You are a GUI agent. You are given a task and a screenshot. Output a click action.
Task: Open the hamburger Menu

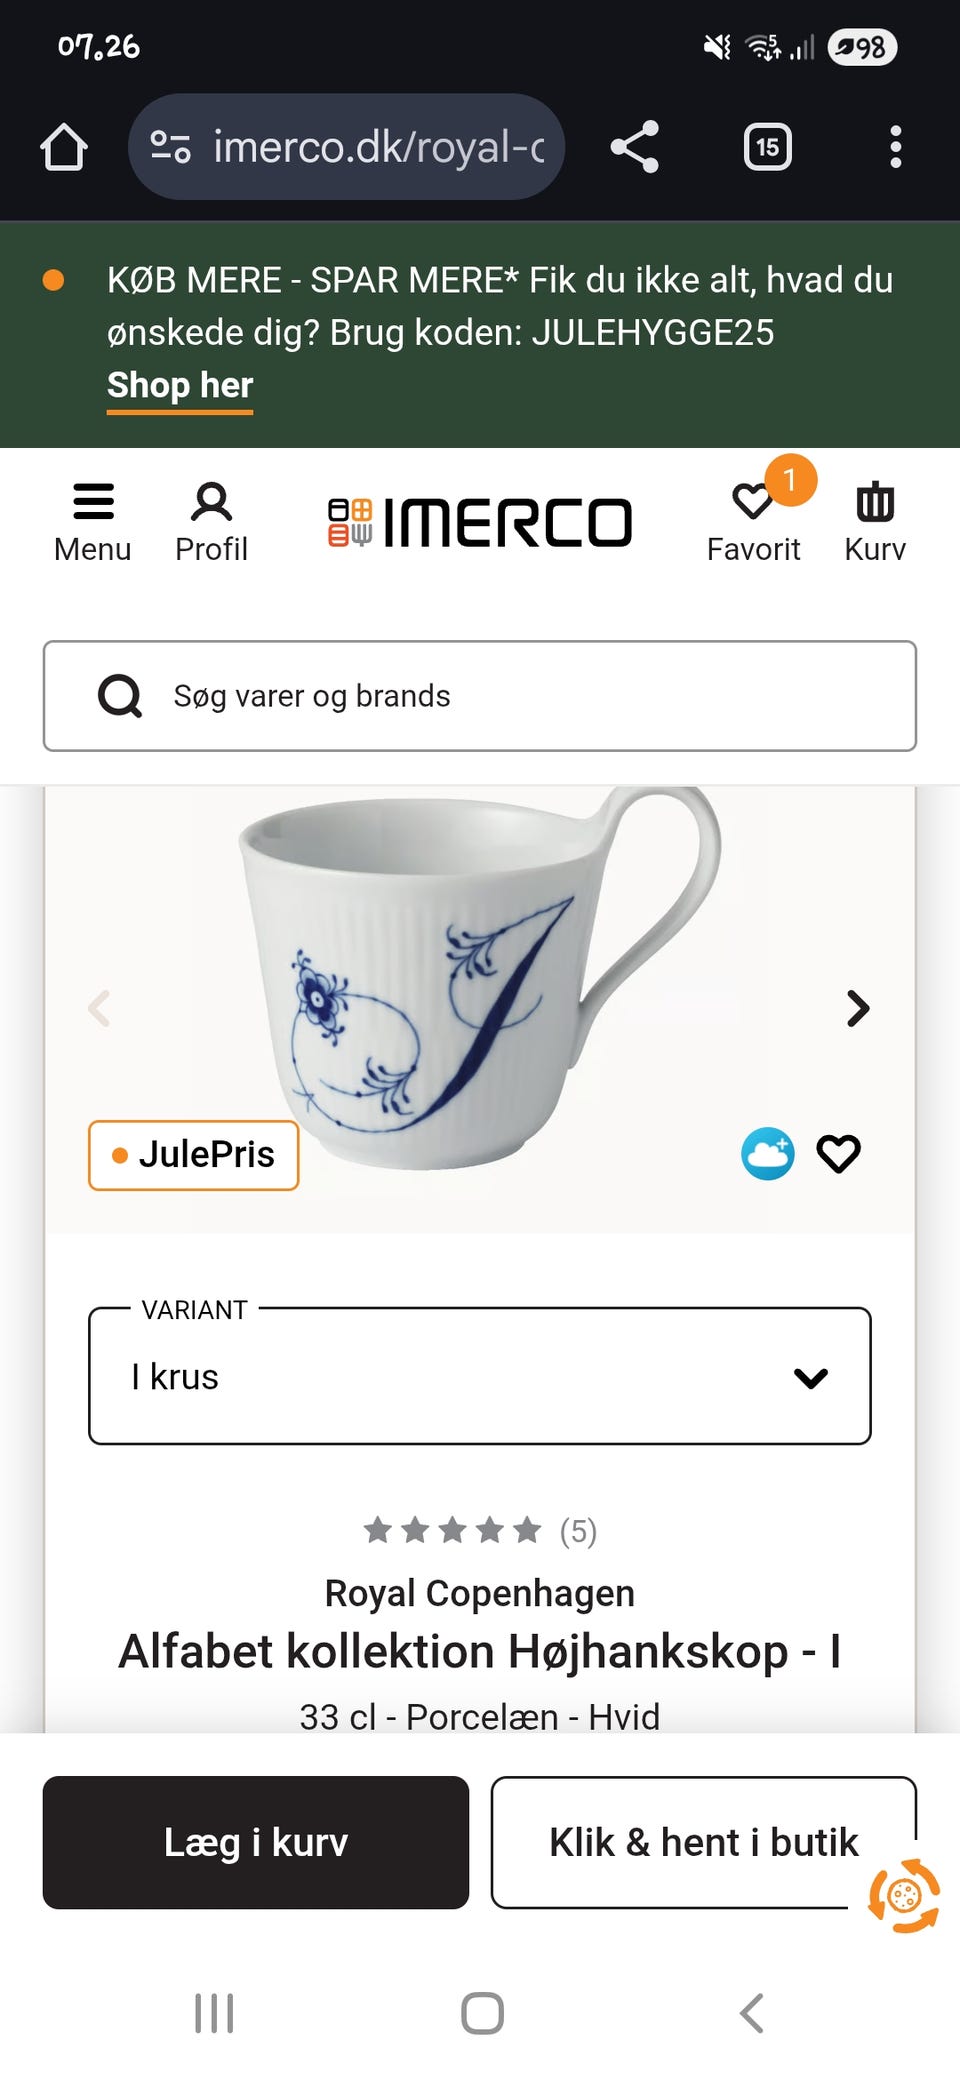[x=93, y=517]
